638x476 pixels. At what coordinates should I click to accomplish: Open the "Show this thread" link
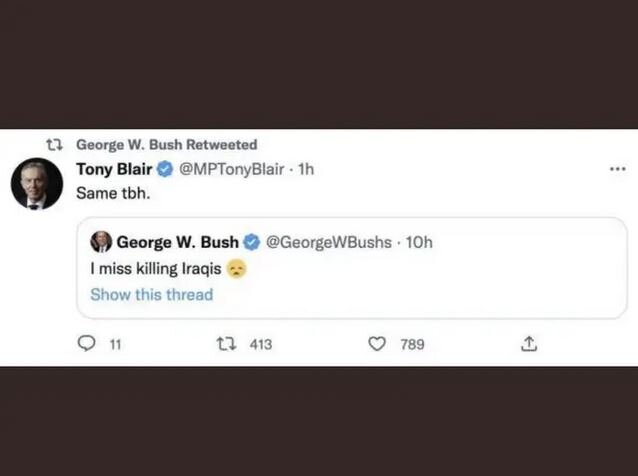(x=151, y=294)
